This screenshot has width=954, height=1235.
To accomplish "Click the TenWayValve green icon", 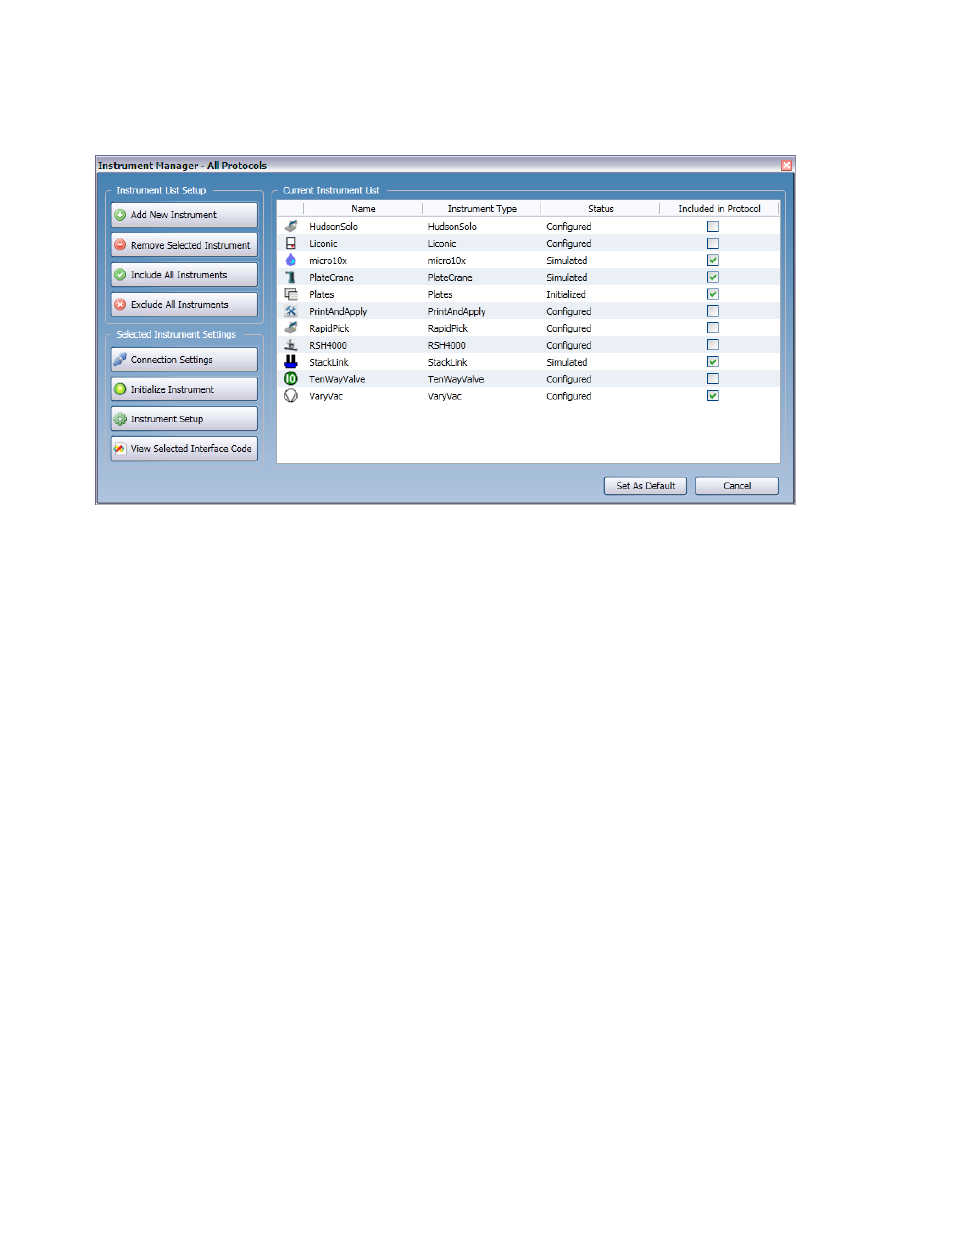I will [291, 379].
